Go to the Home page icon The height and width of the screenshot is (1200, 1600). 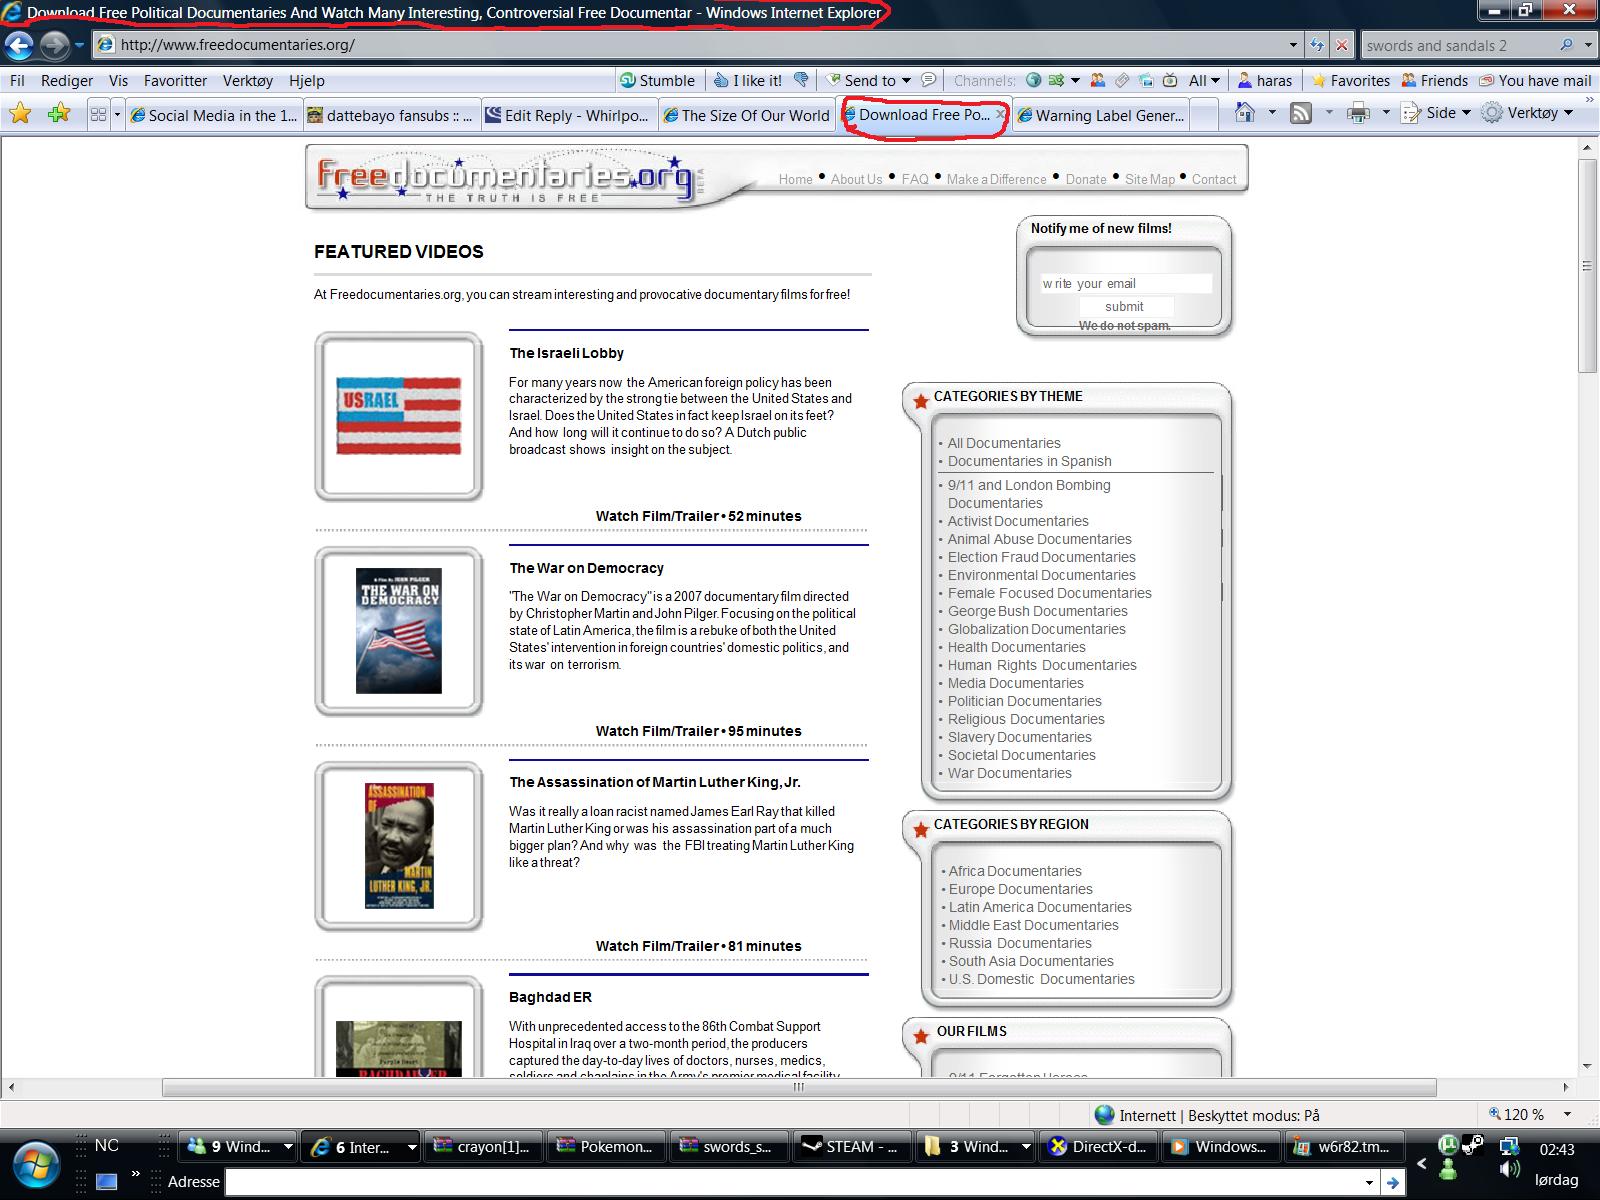(x=1245, y=113)
